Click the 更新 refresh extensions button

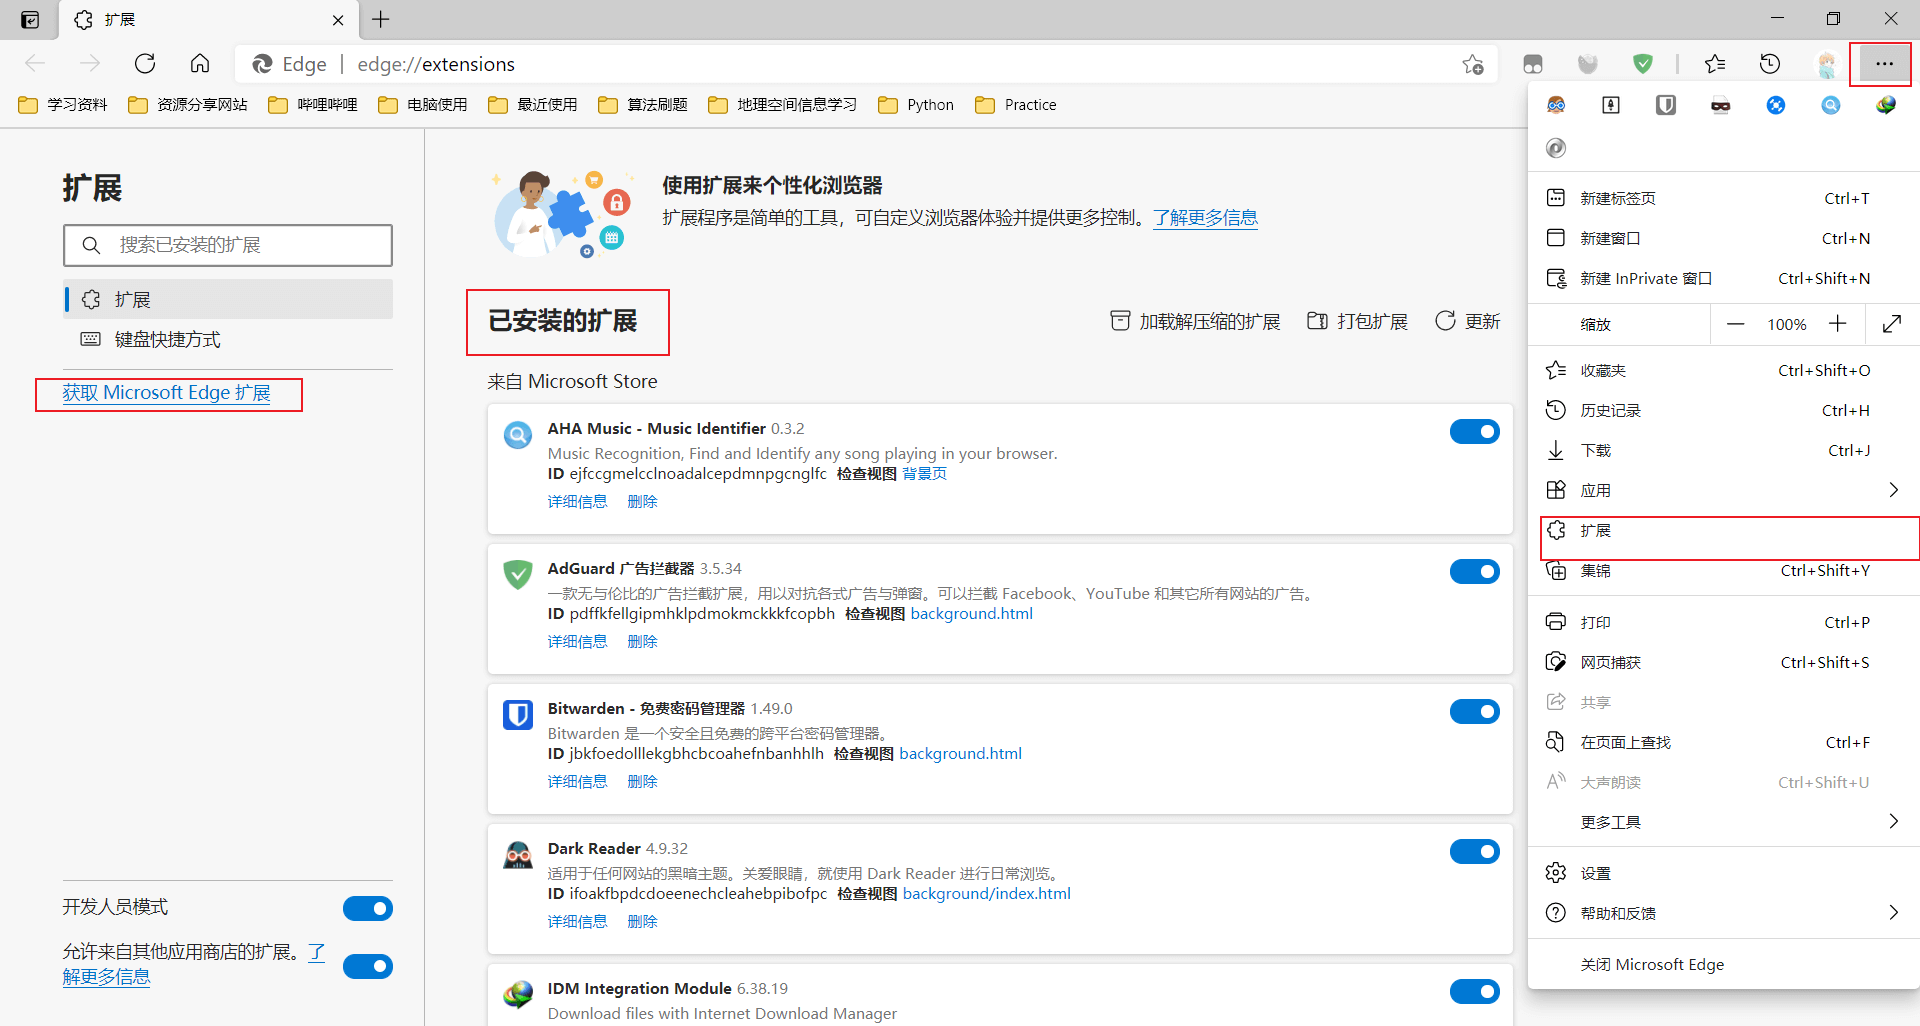pyautogui.click(x=1467, y=321)
